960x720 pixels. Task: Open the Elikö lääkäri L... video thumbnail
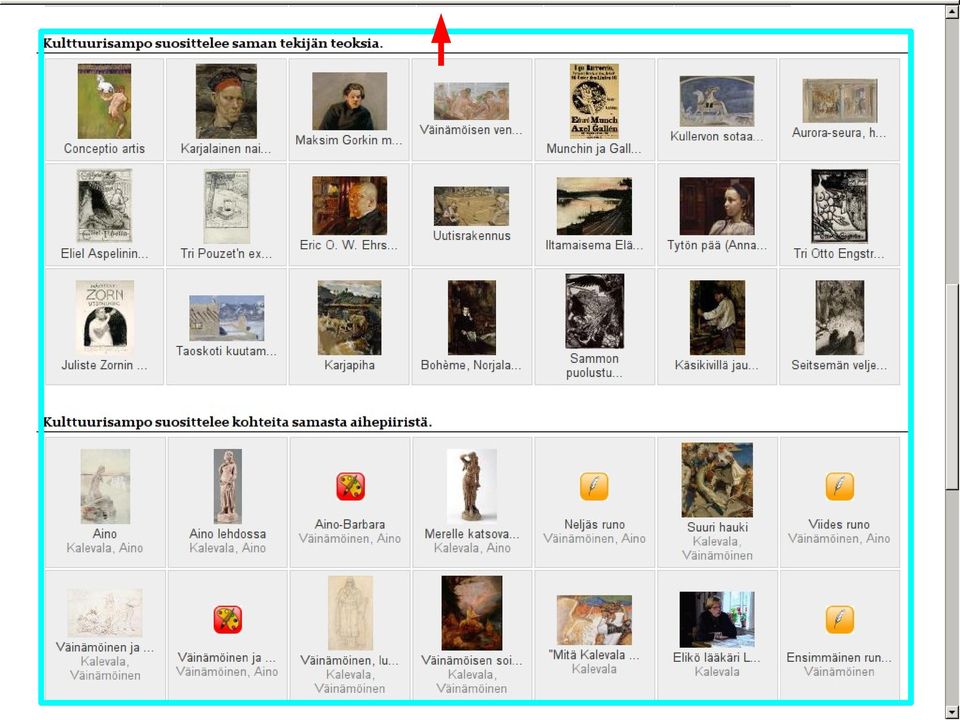click(717, 620)
